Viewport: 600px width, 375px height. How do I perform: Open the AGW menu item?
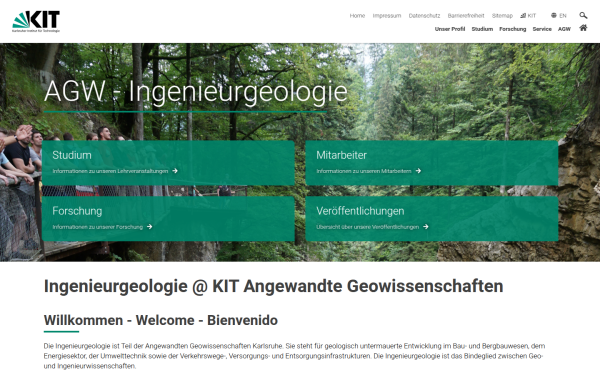click(564, 29)
